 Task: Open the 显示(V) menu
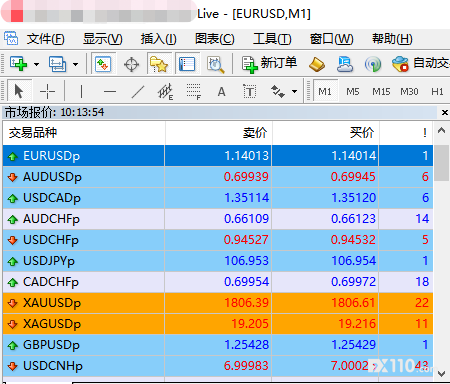pyautogui.click(x=103, y=39)
